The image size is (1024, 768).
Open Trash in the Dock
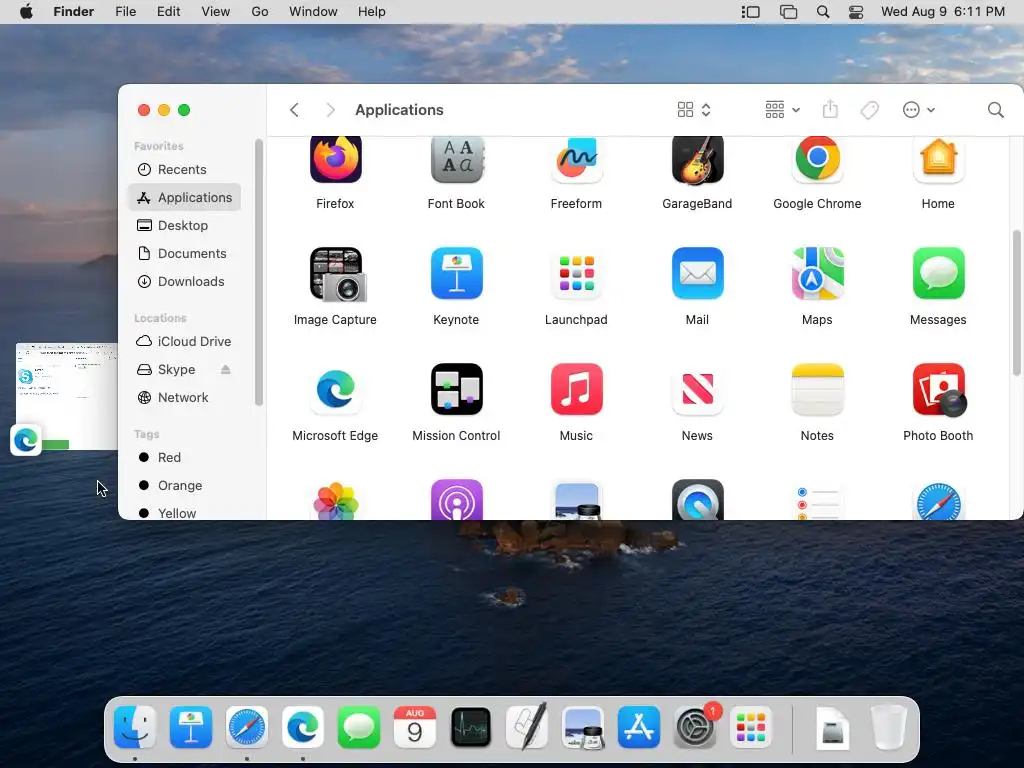[x=888, y=728]
